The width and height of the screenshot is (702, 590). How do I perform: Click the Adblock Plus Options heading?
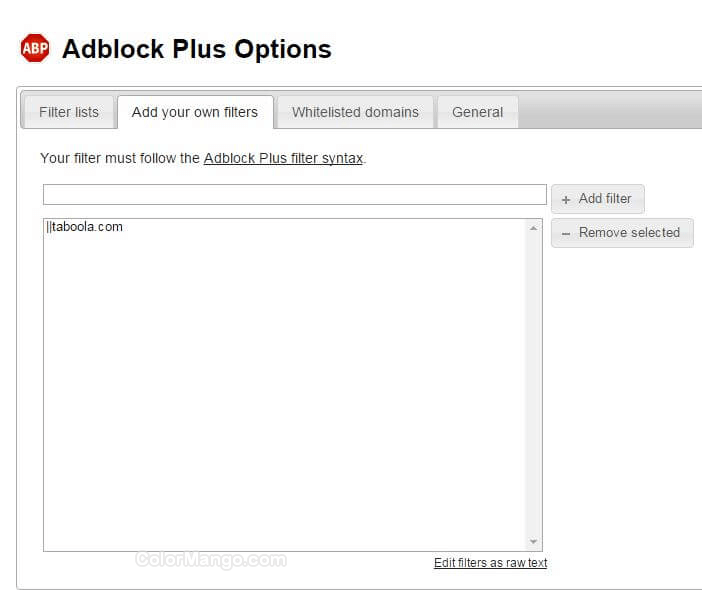[196, 48]
